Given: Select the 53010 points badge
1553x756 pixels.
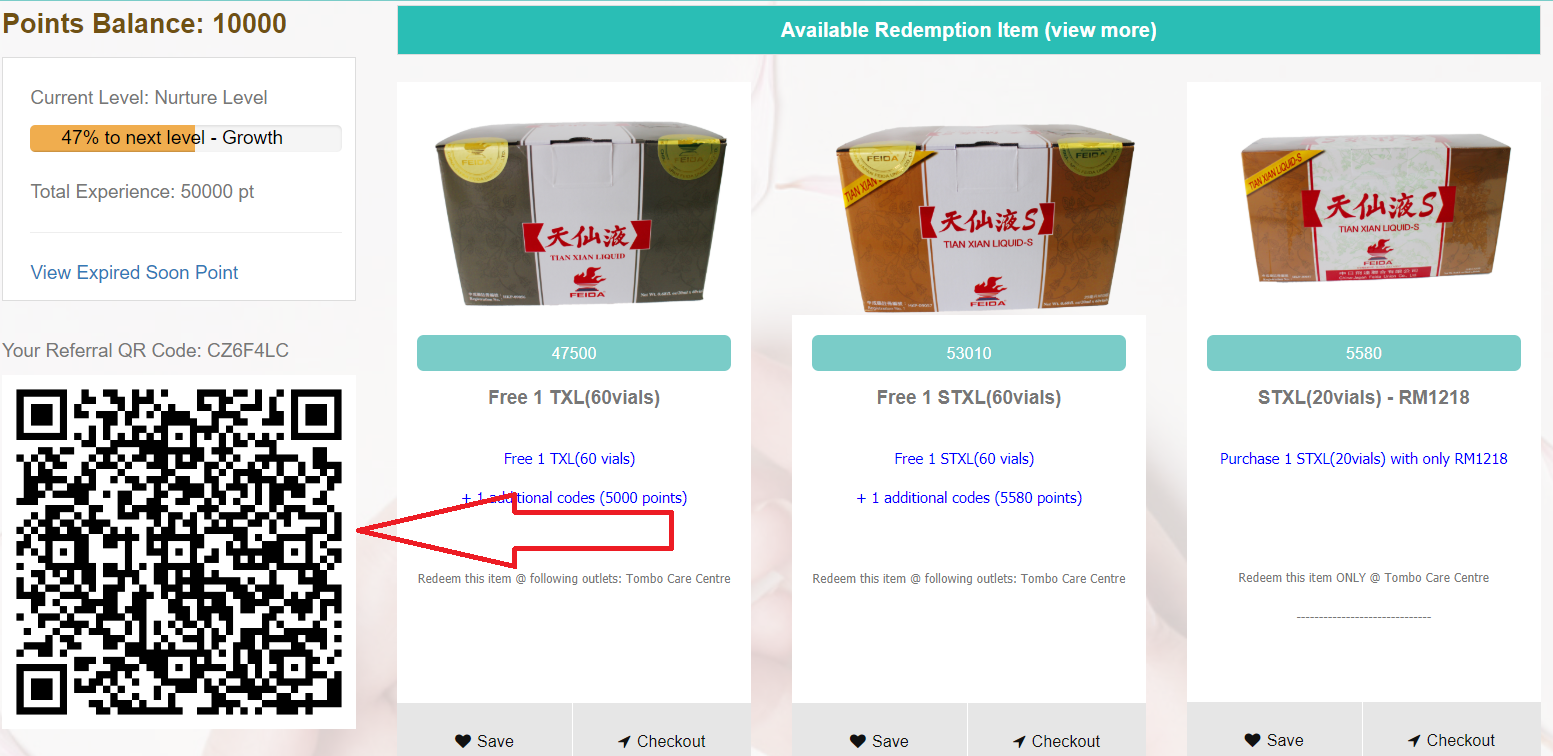Looking at the screenshot, I should point(969,353).
